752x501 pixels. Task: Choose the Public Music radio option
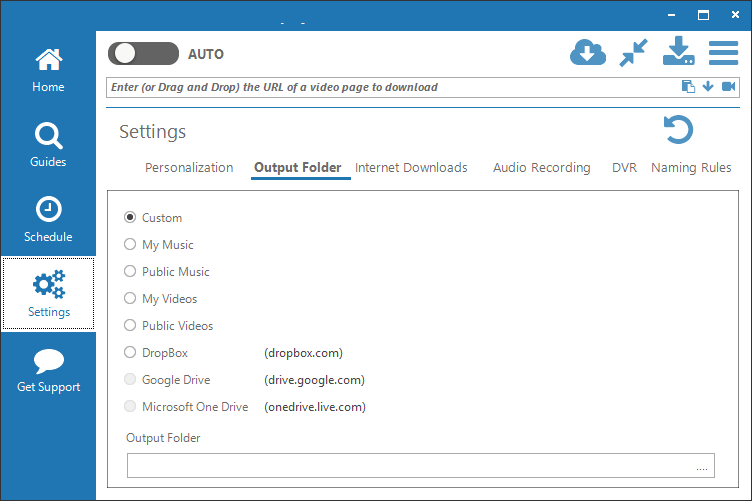click(x=130, y=271)
